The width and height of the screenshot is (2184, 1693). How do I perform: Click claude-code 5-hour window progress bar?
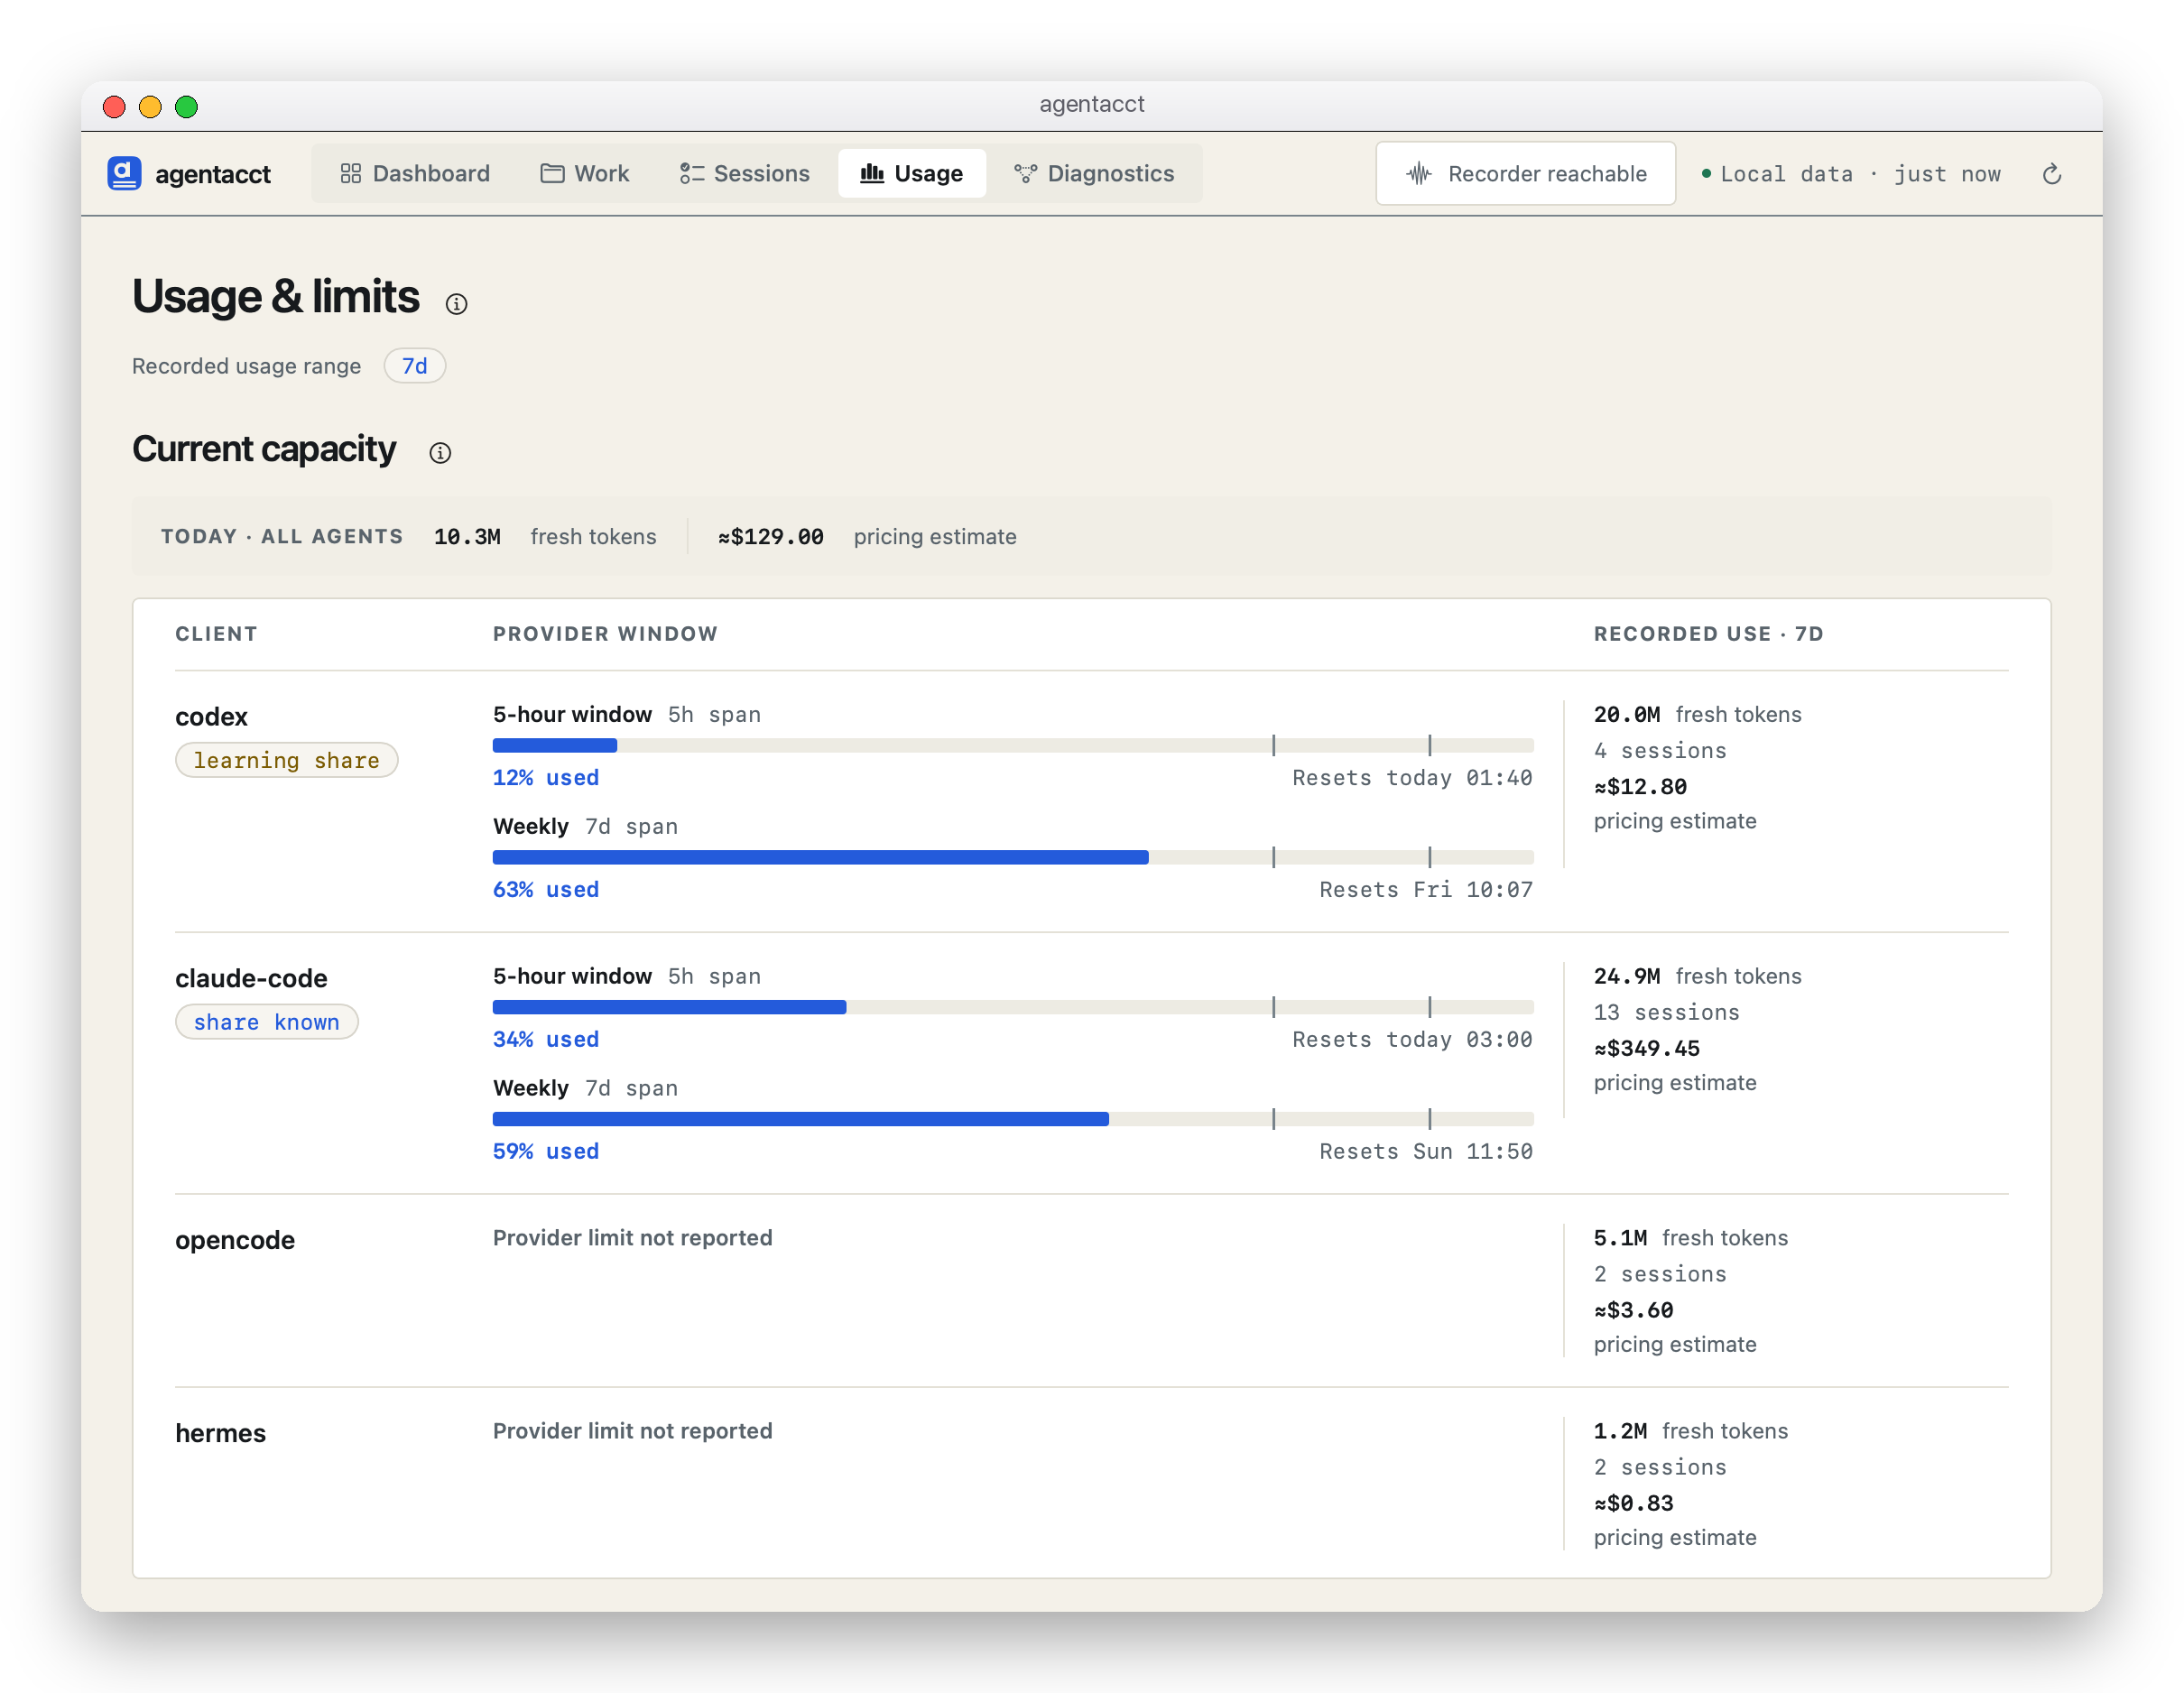1013,1007
